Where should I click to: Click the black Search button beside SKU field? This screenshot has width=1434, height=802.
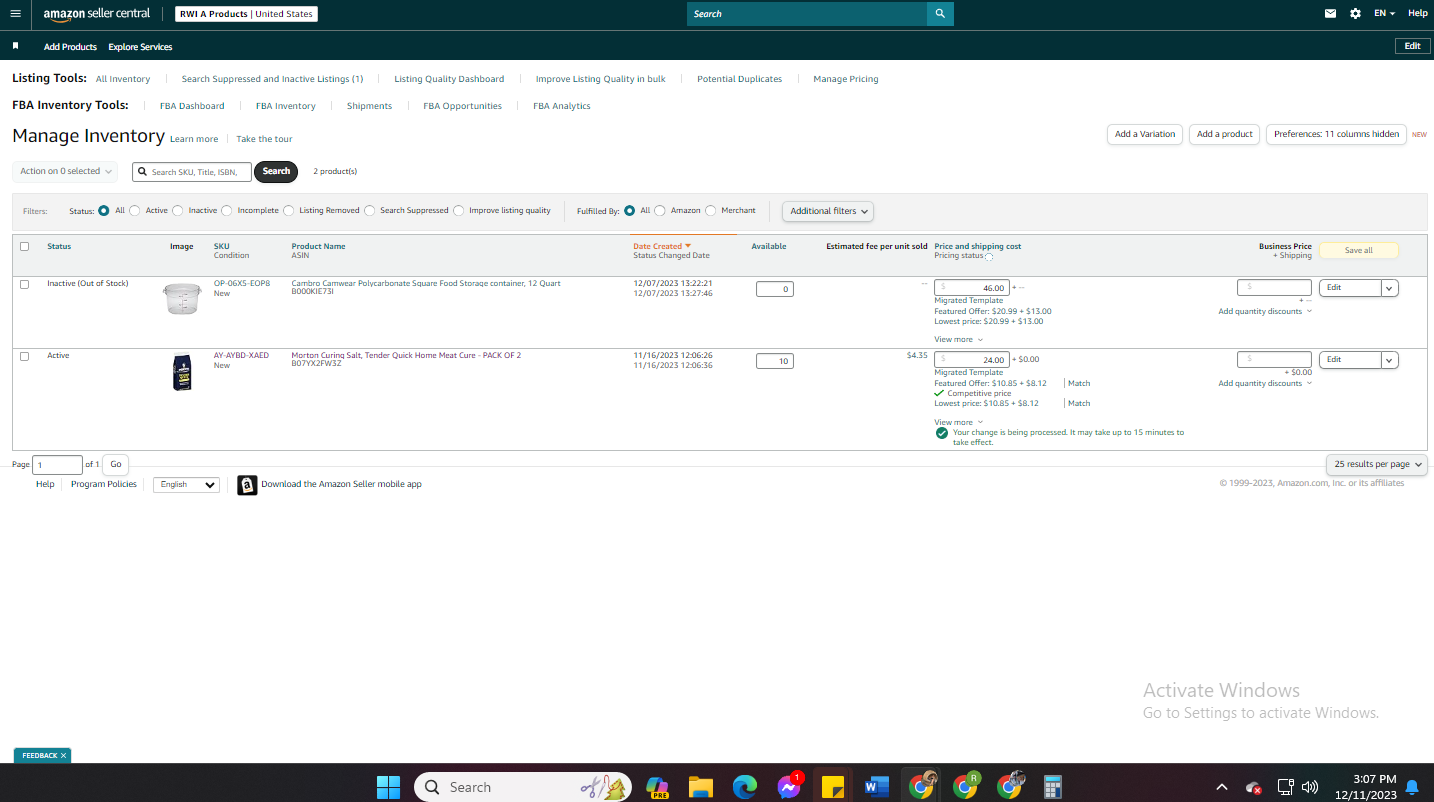click(x=276, y=172)
